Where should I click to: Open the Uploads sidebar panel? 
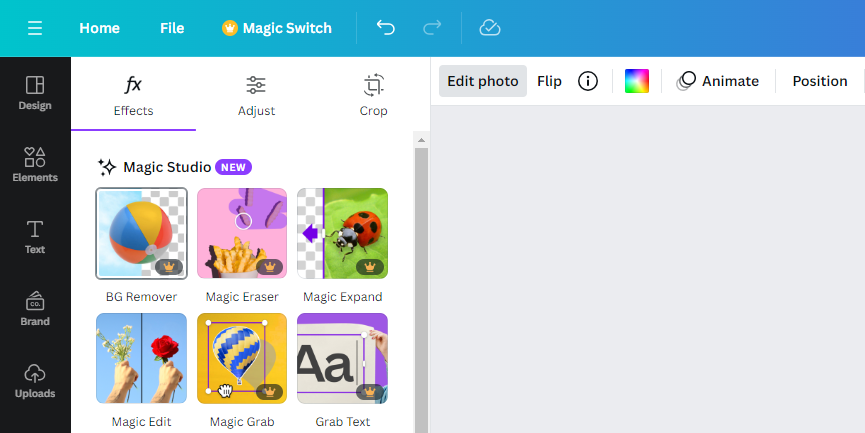(x=35, y=381)
